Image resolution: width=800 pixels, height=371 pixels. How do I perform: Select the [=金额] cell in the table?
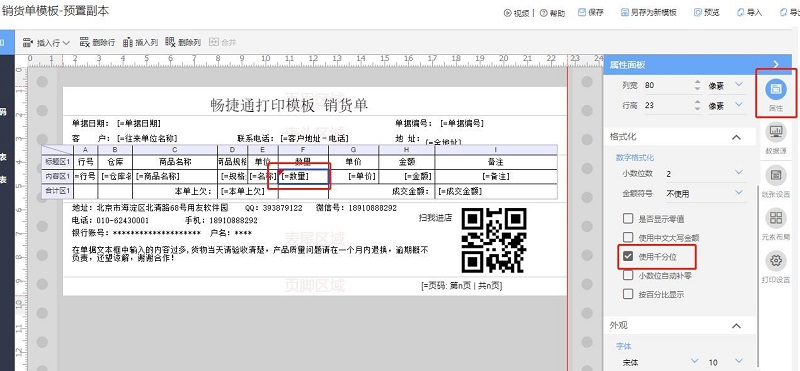407,177
